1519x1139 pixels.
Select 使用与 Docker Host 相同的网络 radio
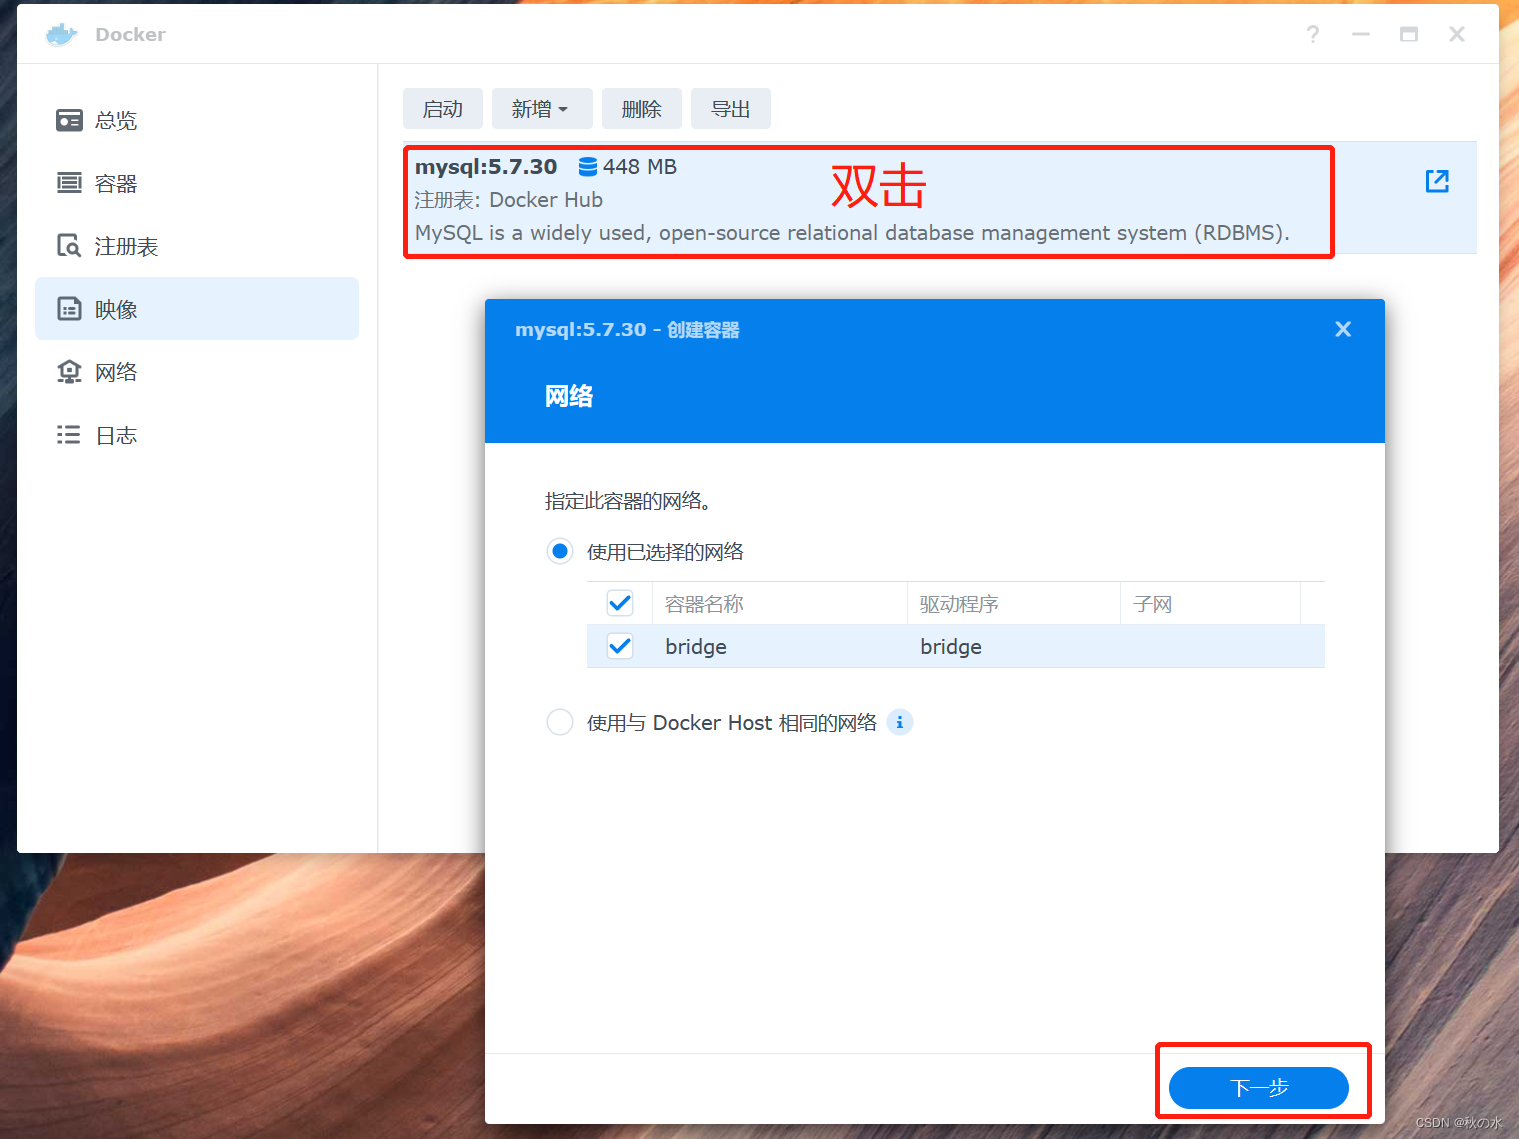pyautogui.click(x=560, y=722)
